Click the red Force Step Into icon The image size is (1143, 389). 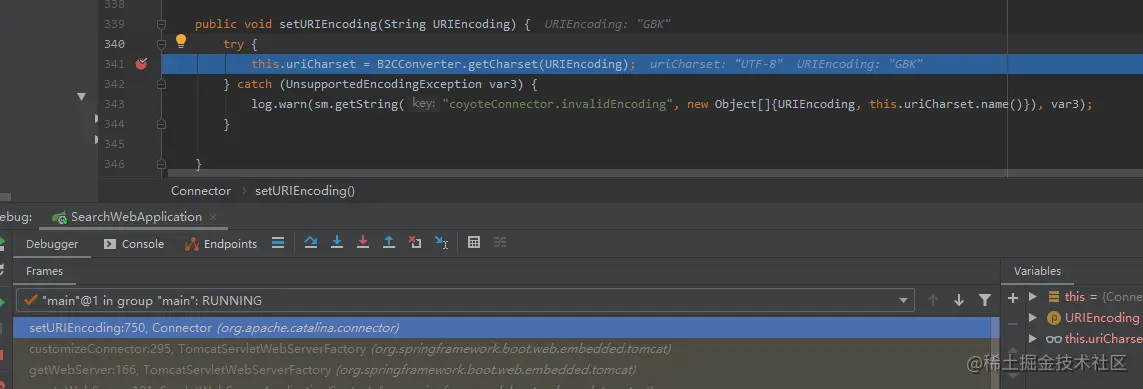[362, 243]
